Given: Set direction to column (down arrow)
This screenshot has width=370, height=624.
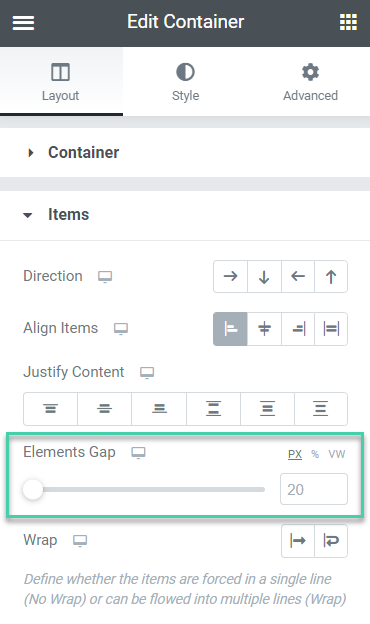Looking at the screenshot, I should (264, 276).
